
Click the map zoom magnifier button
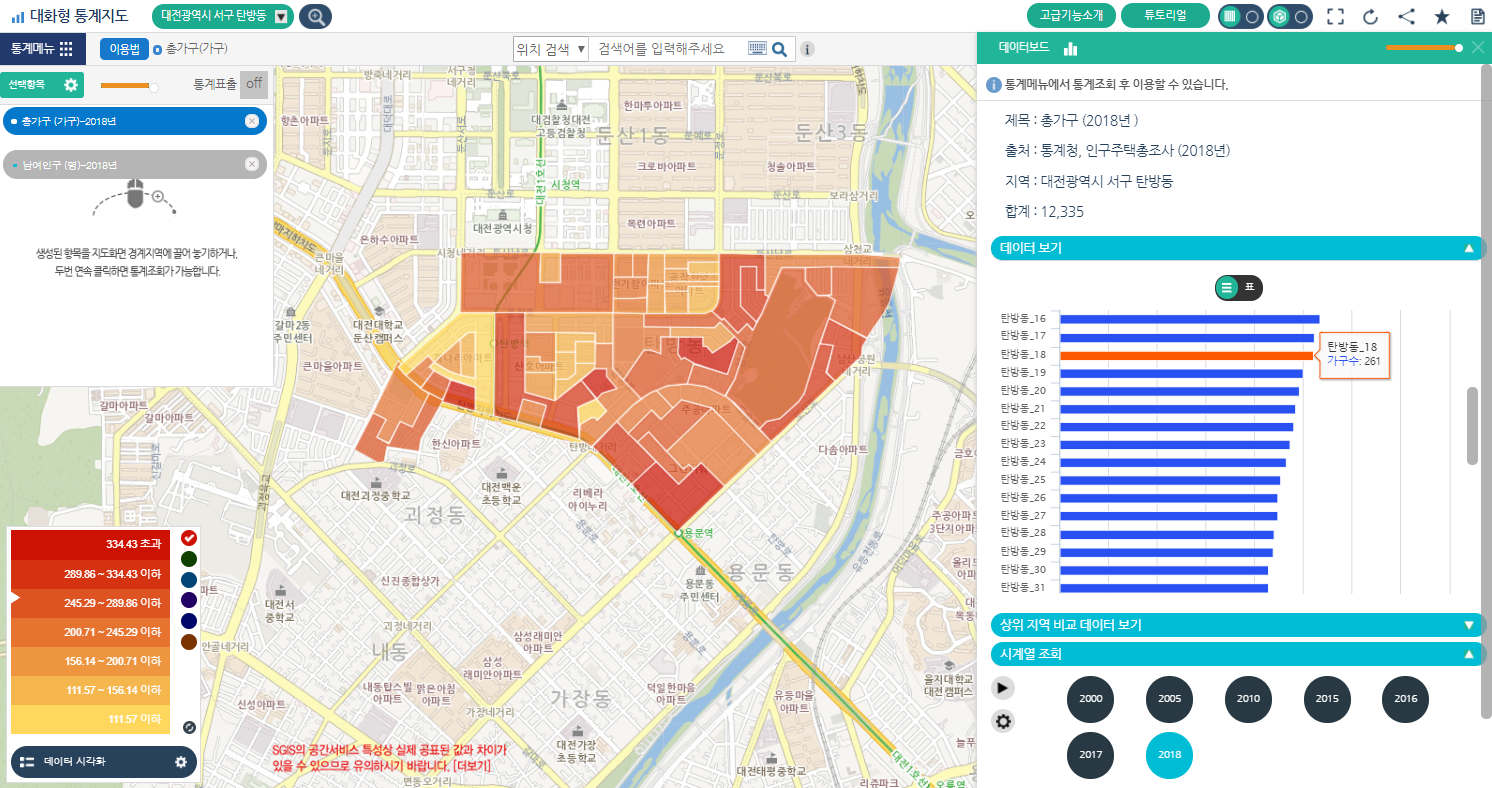tap(316, 16)
